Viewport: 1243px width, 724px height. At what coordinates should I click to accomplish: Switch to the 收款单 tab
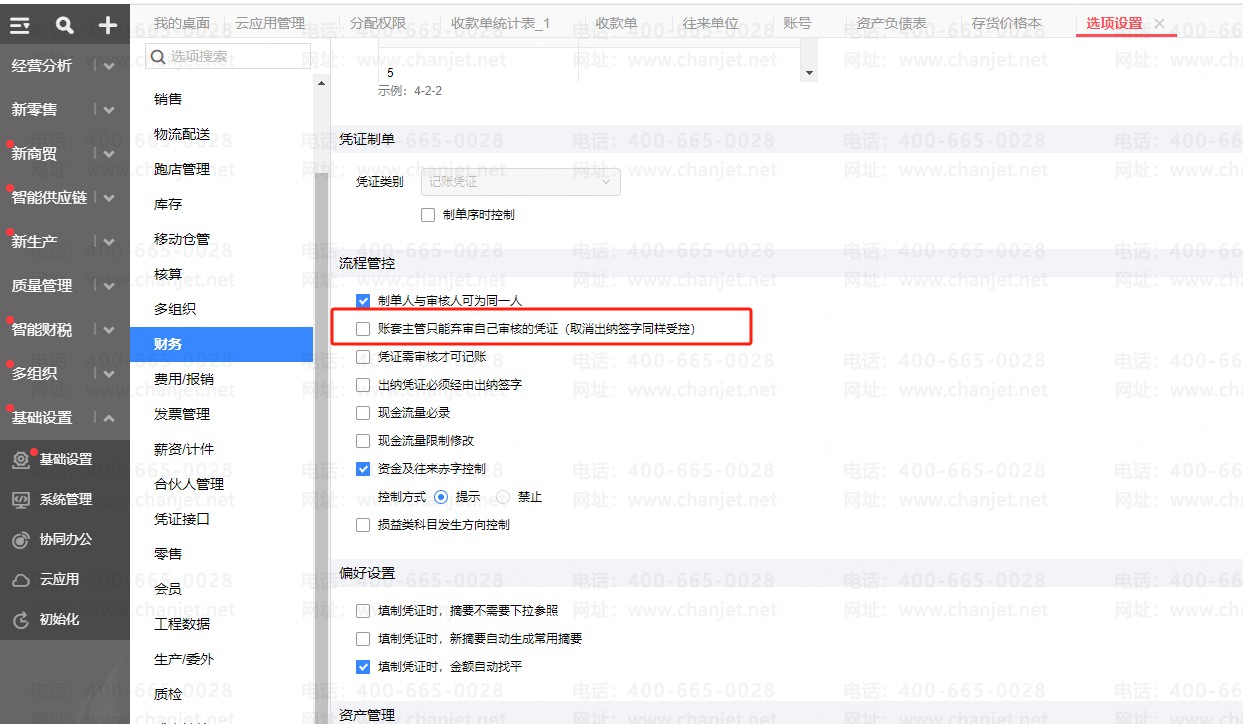click(x=616, y=23)
